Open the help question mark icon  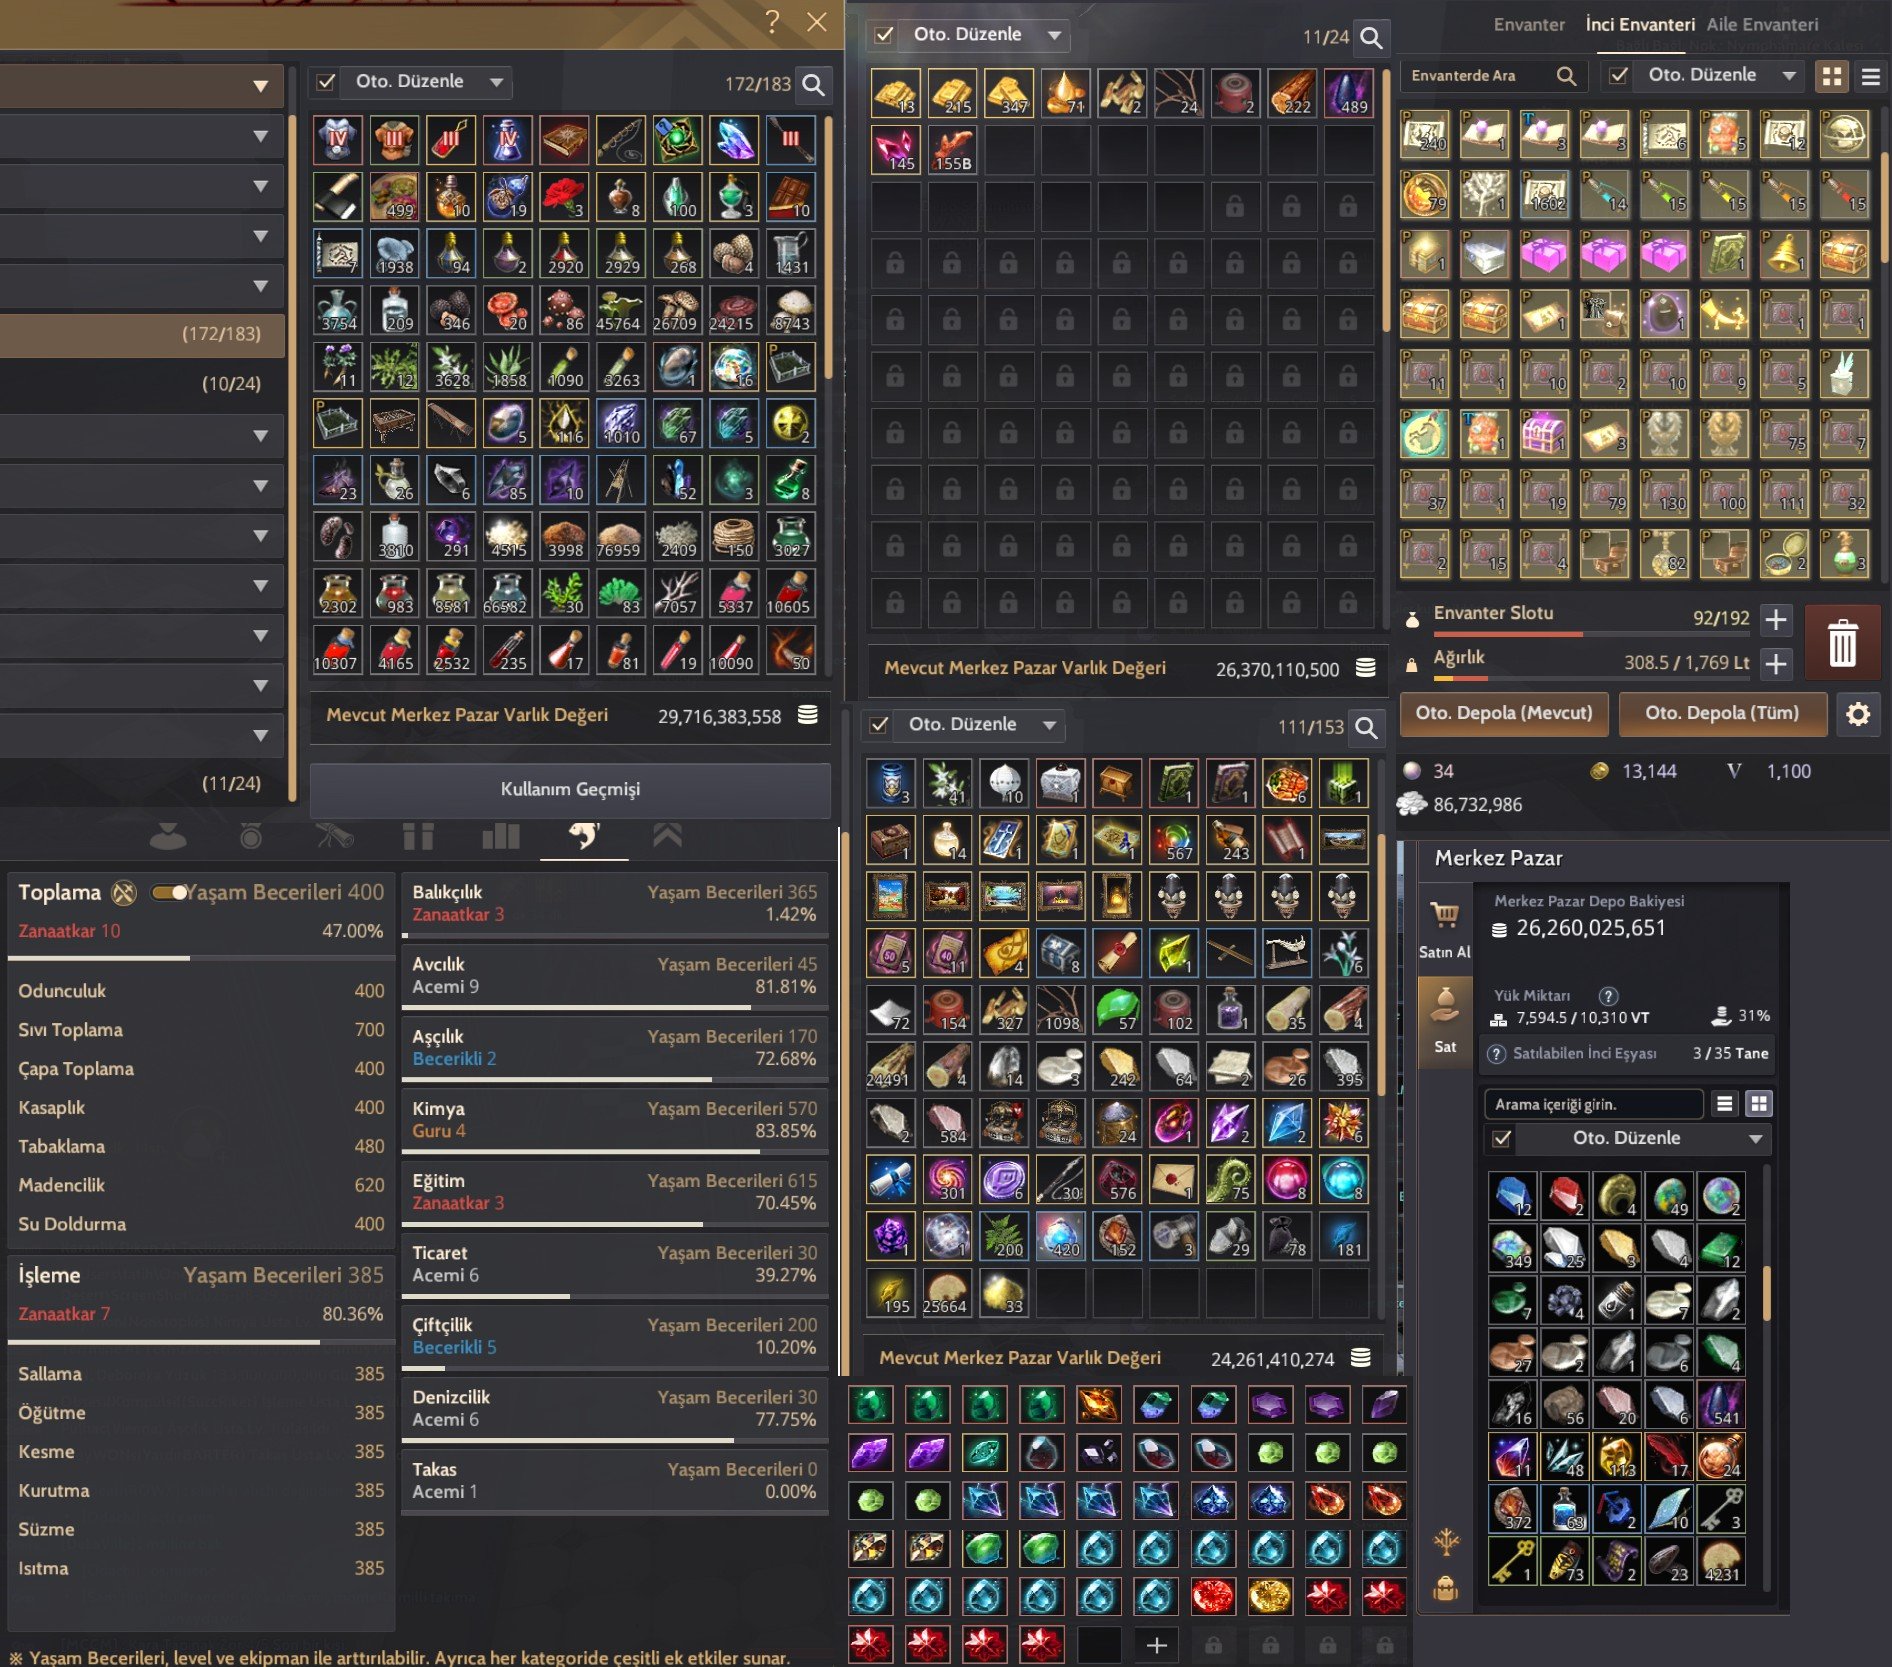click(772, 21)
